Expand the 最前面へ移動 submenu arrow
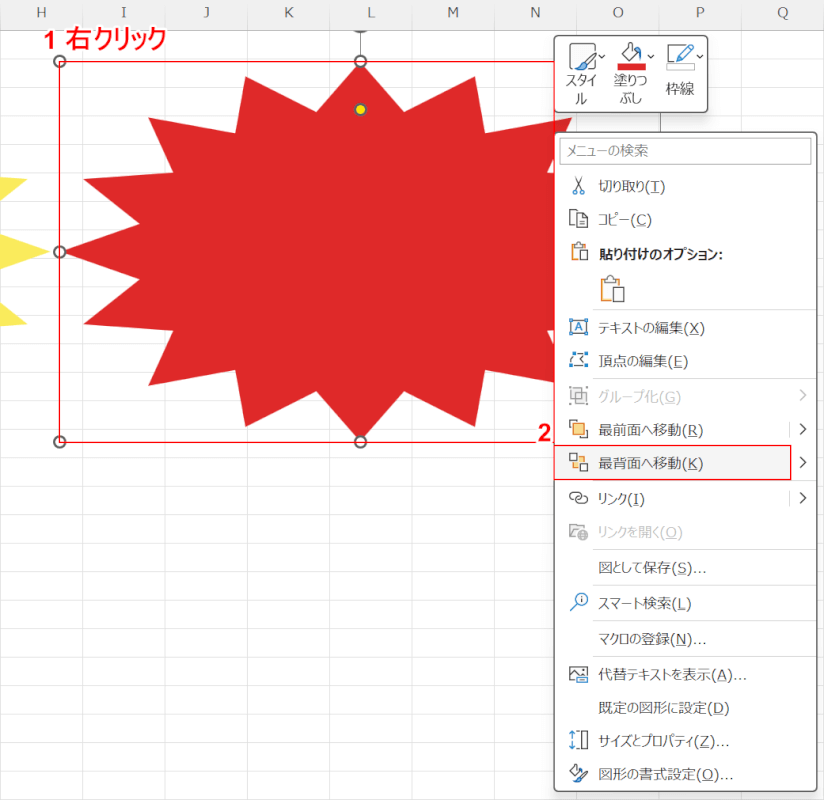This screenshot has width=824, height=800. tap(802, 429)
